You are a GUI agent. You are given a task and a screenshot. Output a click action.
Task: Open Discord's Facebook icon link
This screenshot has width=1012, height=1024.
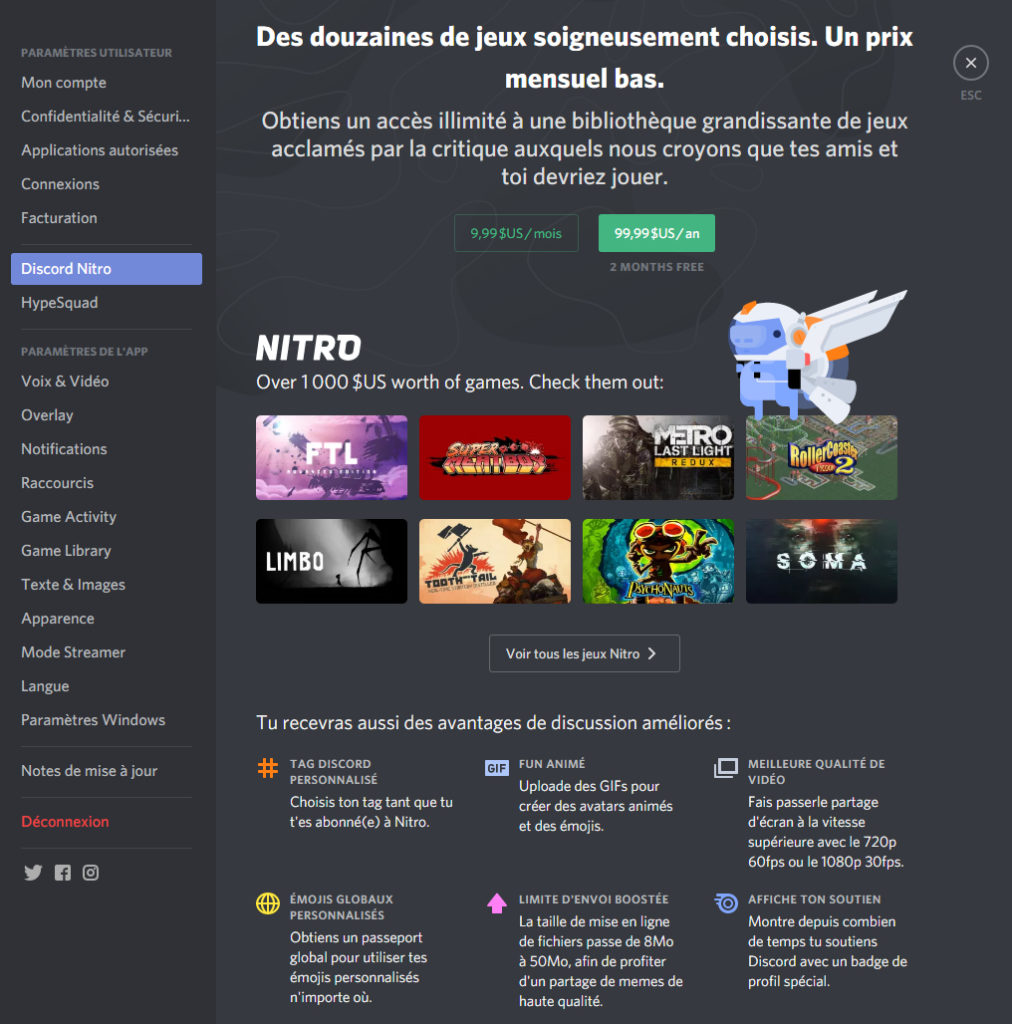(x=62, y=873)
